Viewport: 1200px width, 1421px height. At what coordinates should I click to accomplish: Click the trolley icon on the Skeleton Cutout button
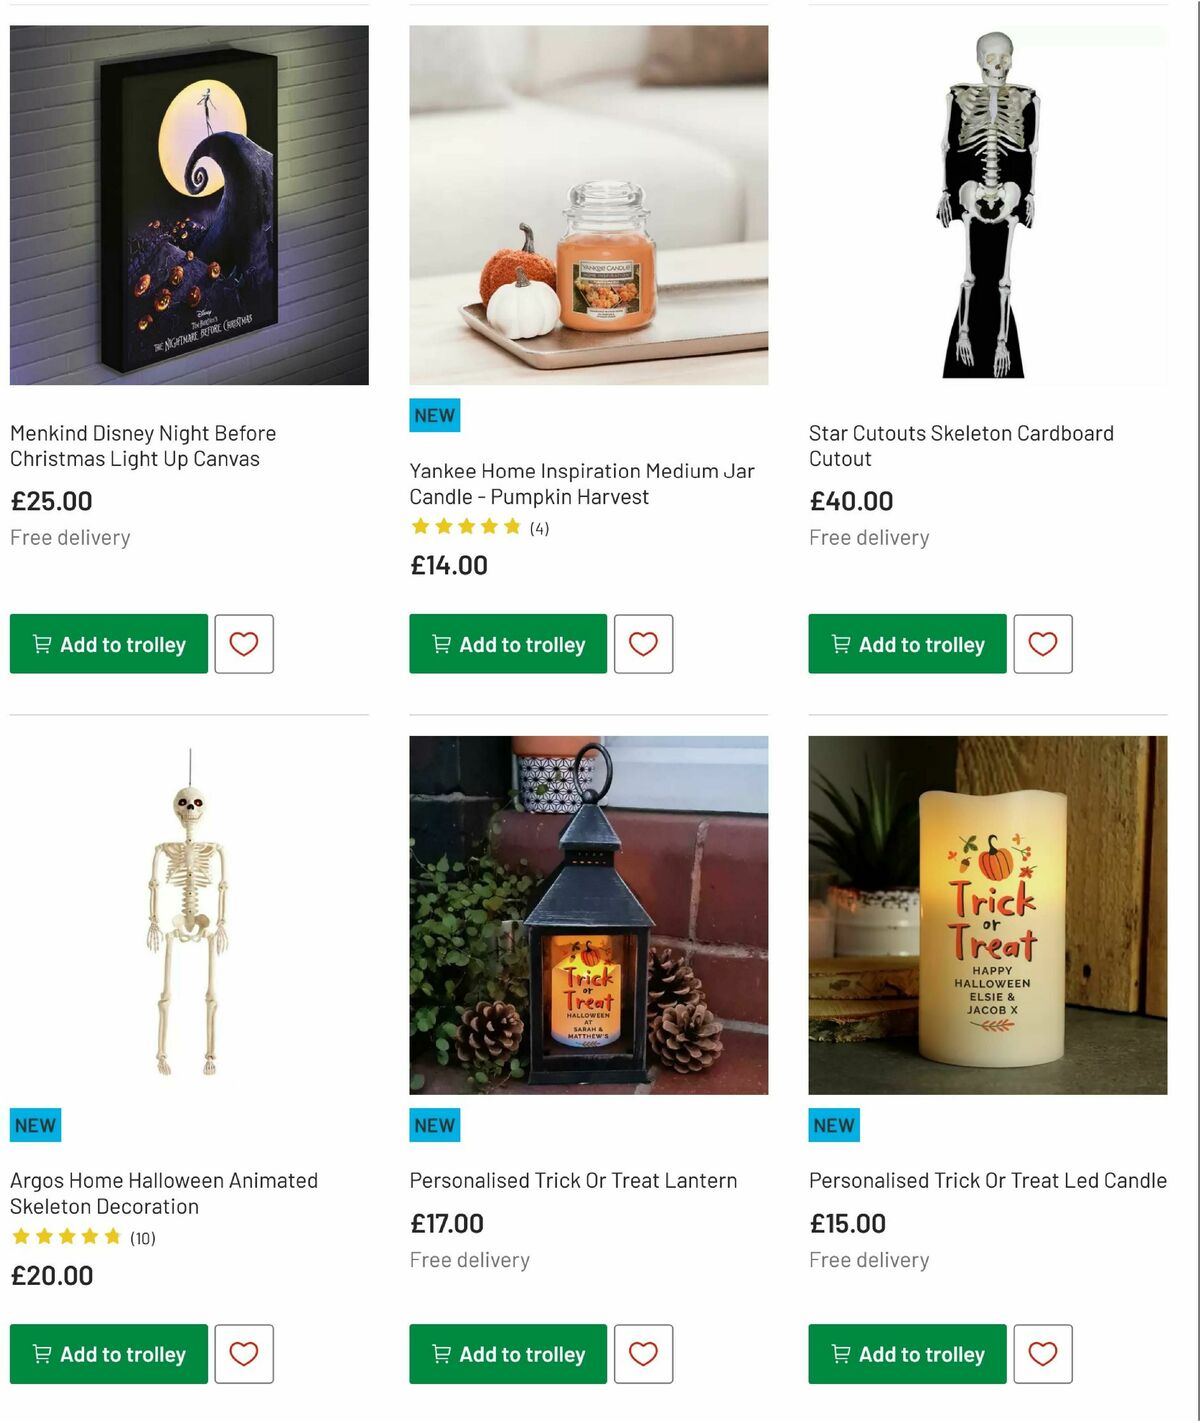click(840, 644)
